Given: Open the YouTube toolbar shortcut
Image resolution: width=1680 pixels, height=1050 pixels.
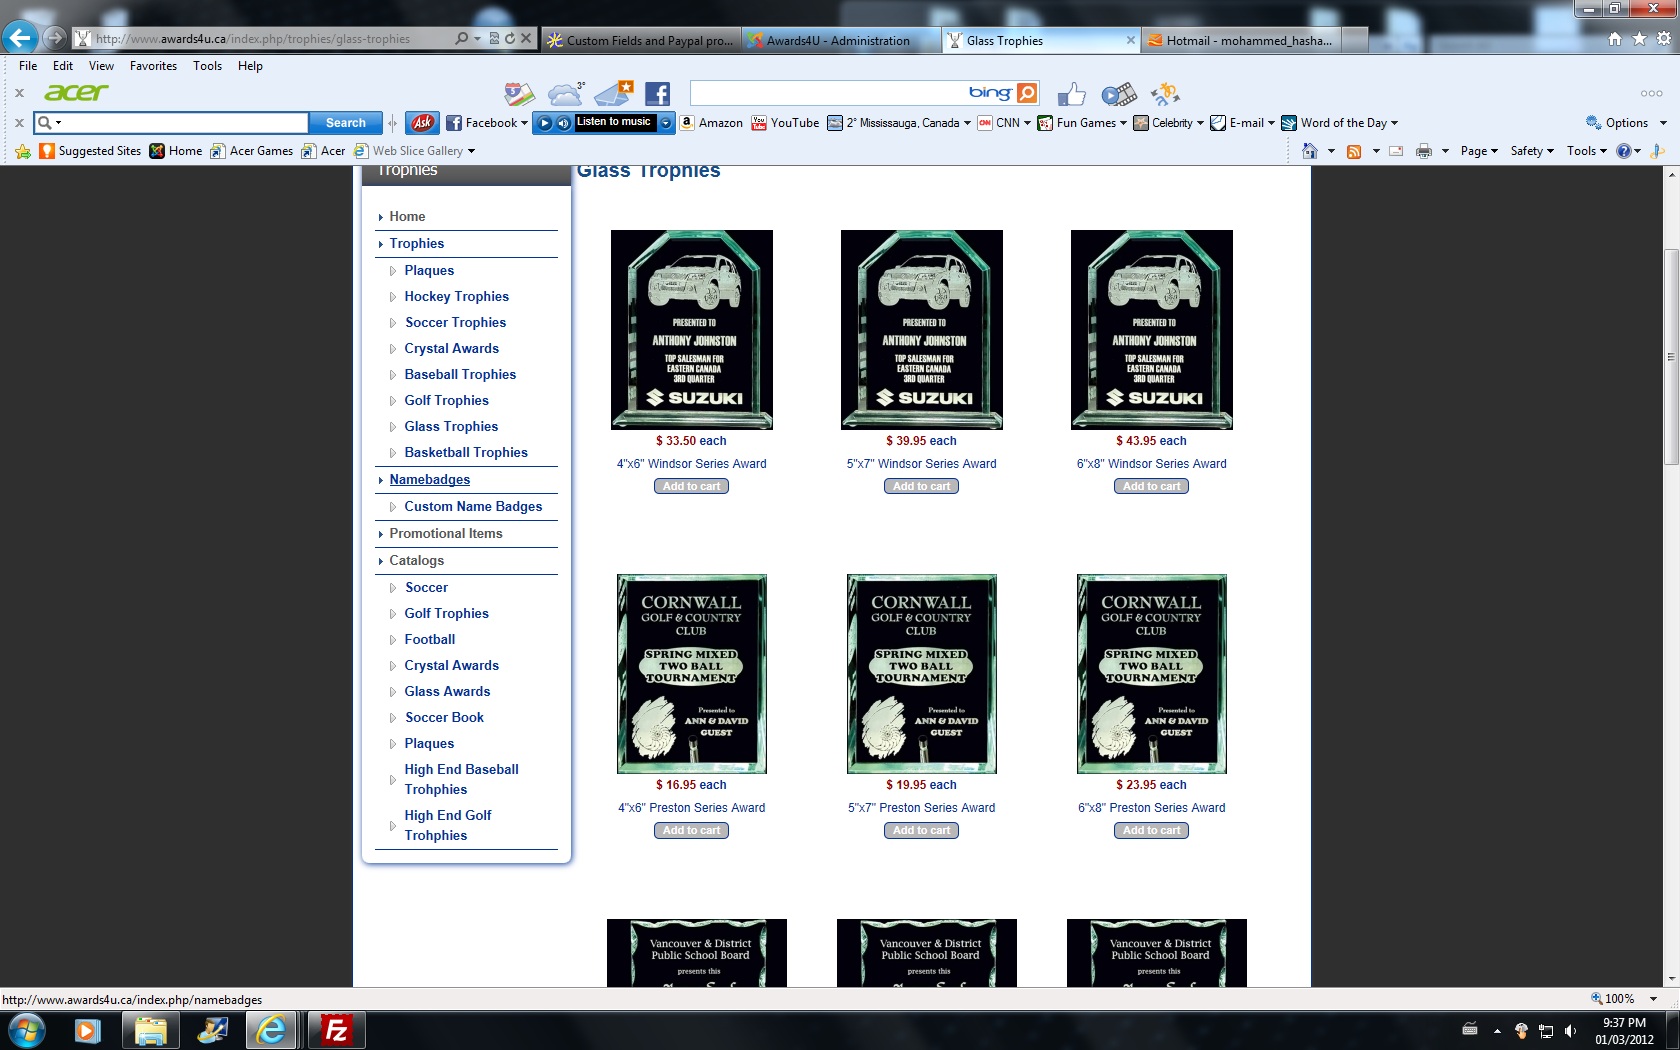Looking at the screenshot, I should coord(785,123).
